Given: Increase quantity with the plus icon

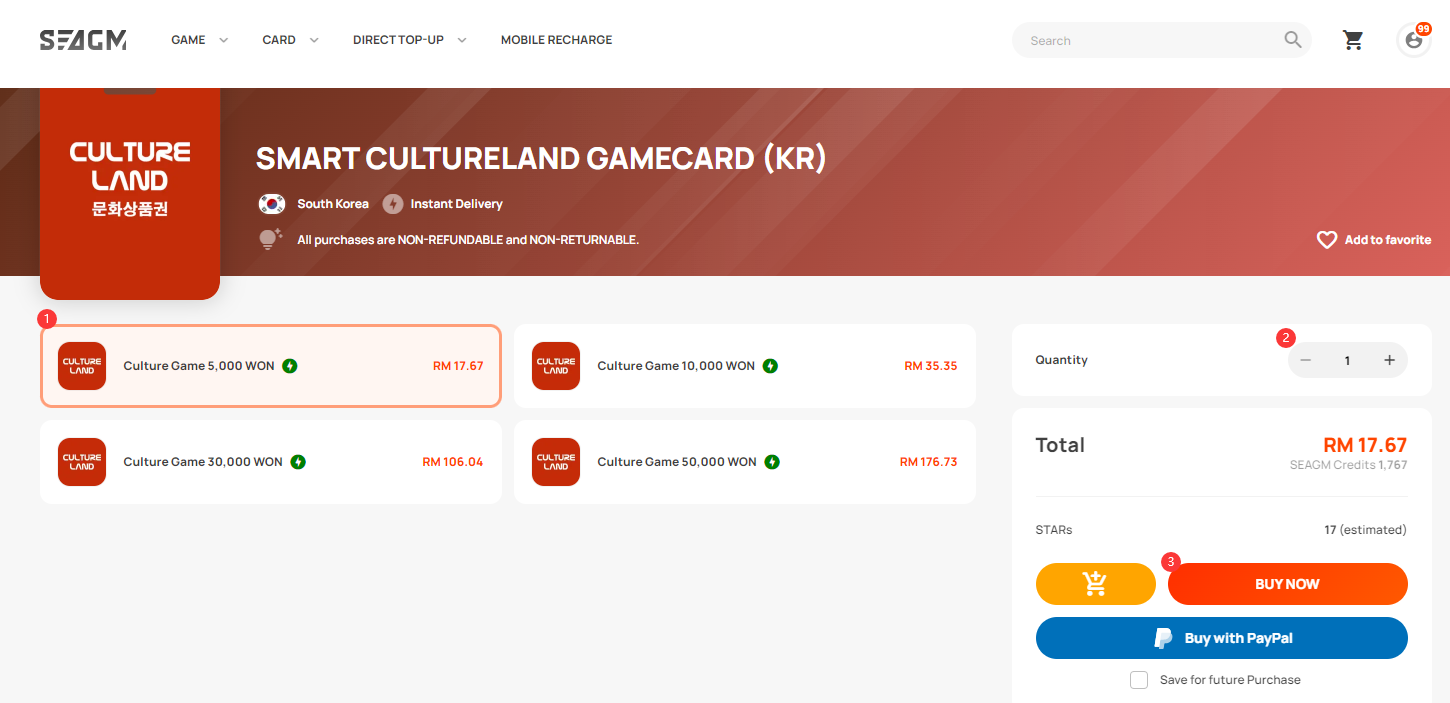Looking at the screenshot, I should pos(1389,360).
